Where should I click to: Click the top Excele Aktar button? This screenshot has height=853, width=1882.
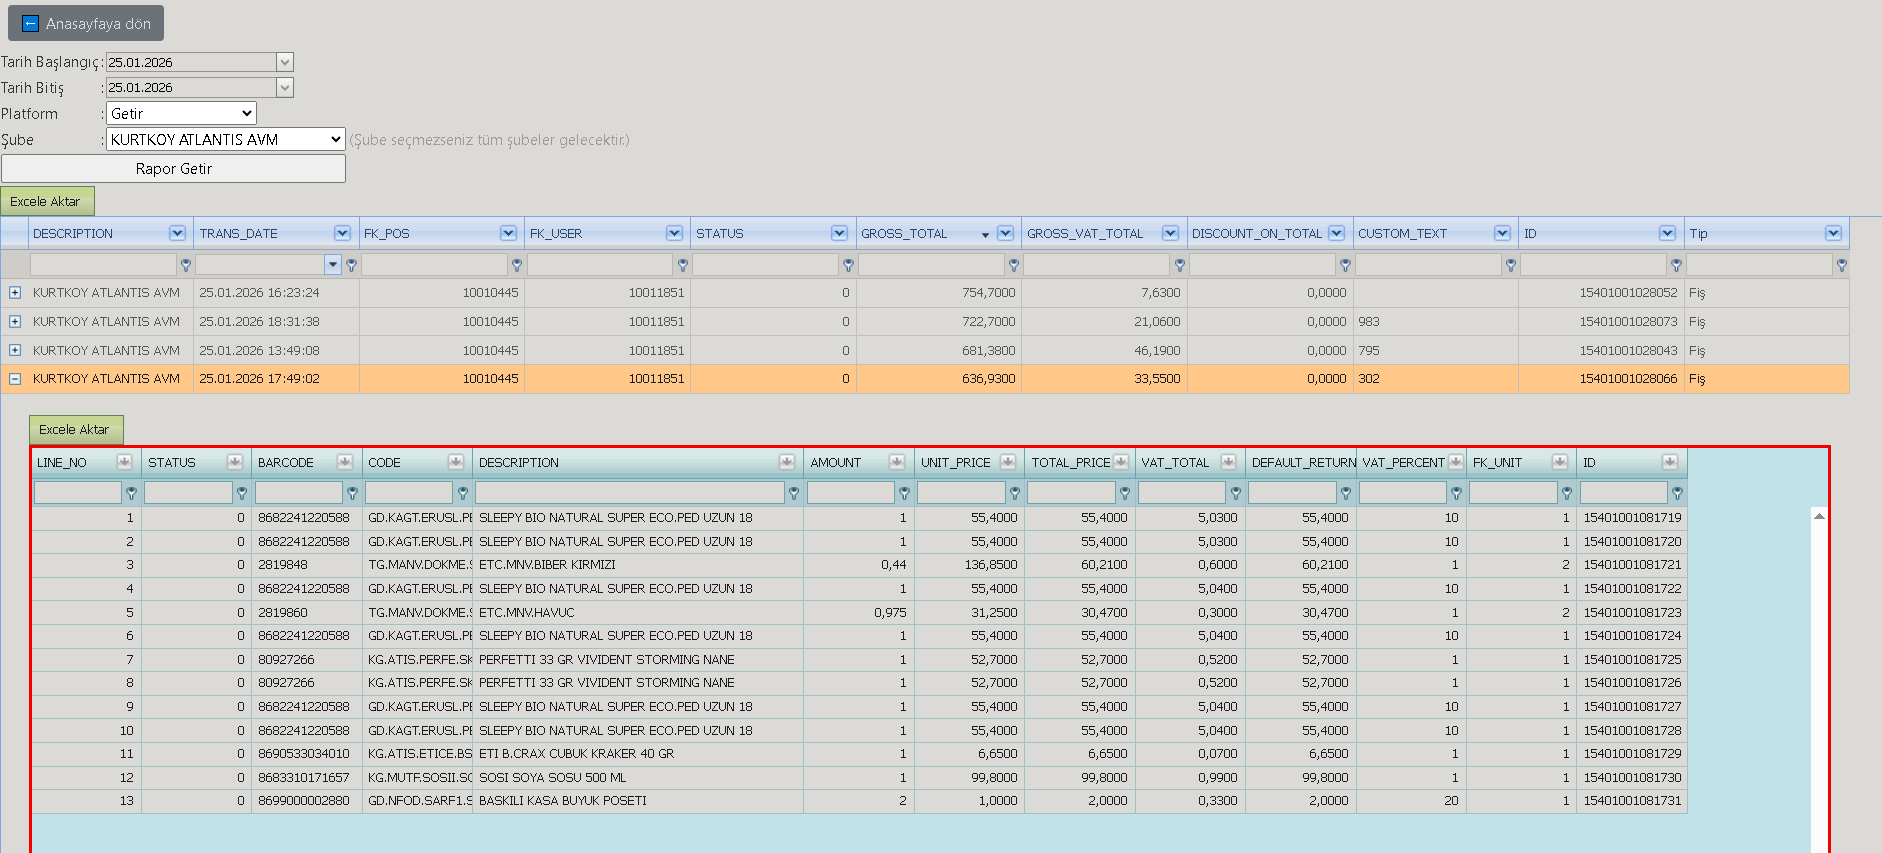click(47, 201)
